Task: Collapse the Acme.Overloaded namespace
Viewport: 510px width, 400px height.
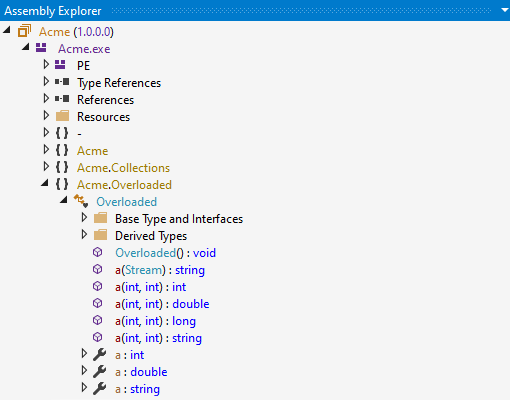Action: tap(45, 183)
